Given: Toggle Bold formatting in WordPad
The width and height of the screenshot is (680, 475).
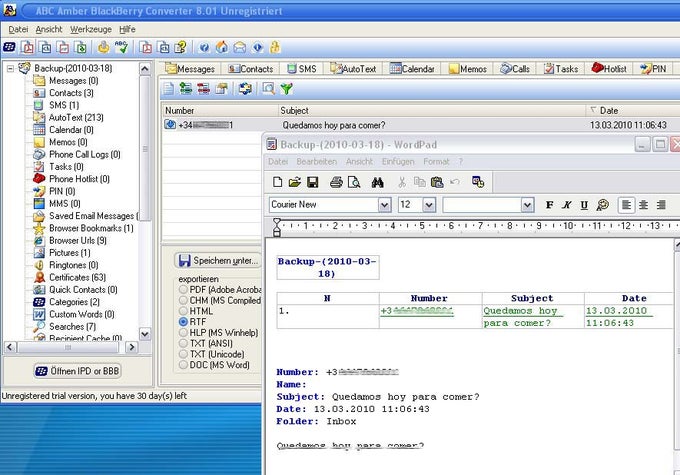Looking at the screenshot, I should [549, 205].
